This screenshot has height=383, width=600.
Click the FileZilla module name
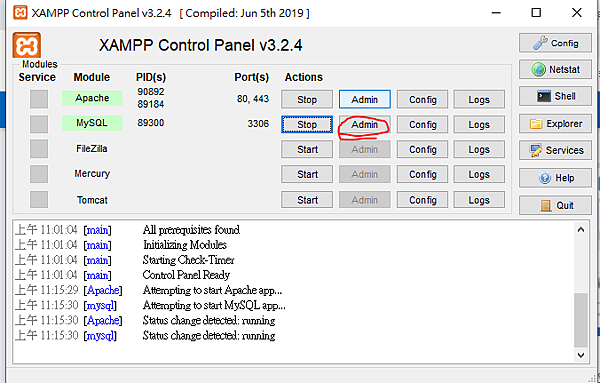click(x=92, y=148)
